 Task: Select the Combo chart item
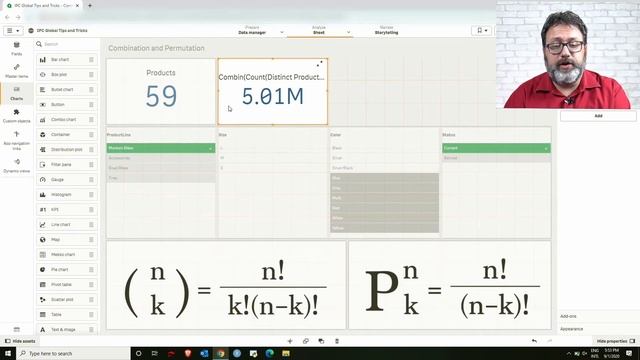tap(67, 120)
